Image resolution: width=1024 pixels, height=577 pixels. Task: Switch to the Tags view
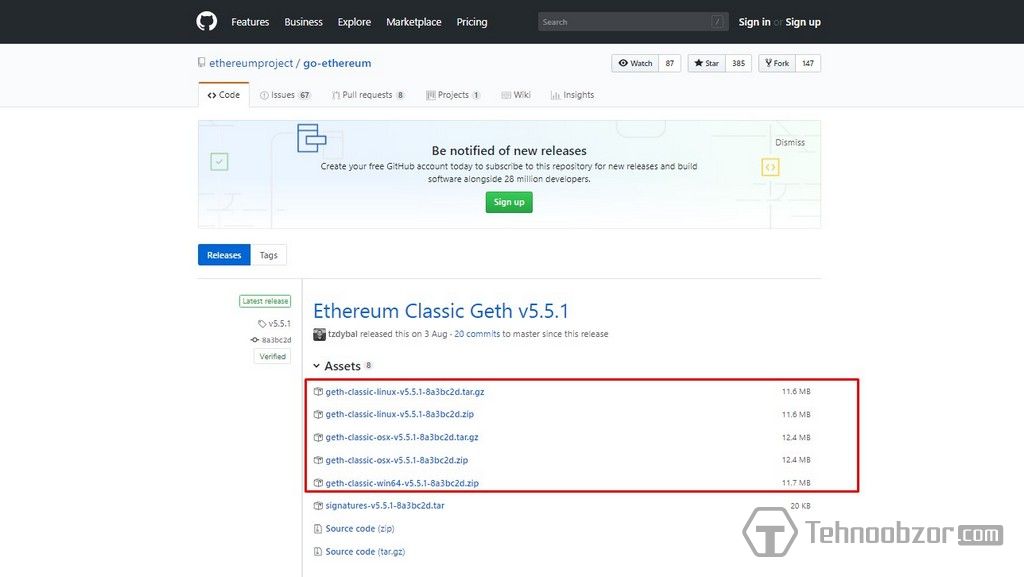click(268, 255)
